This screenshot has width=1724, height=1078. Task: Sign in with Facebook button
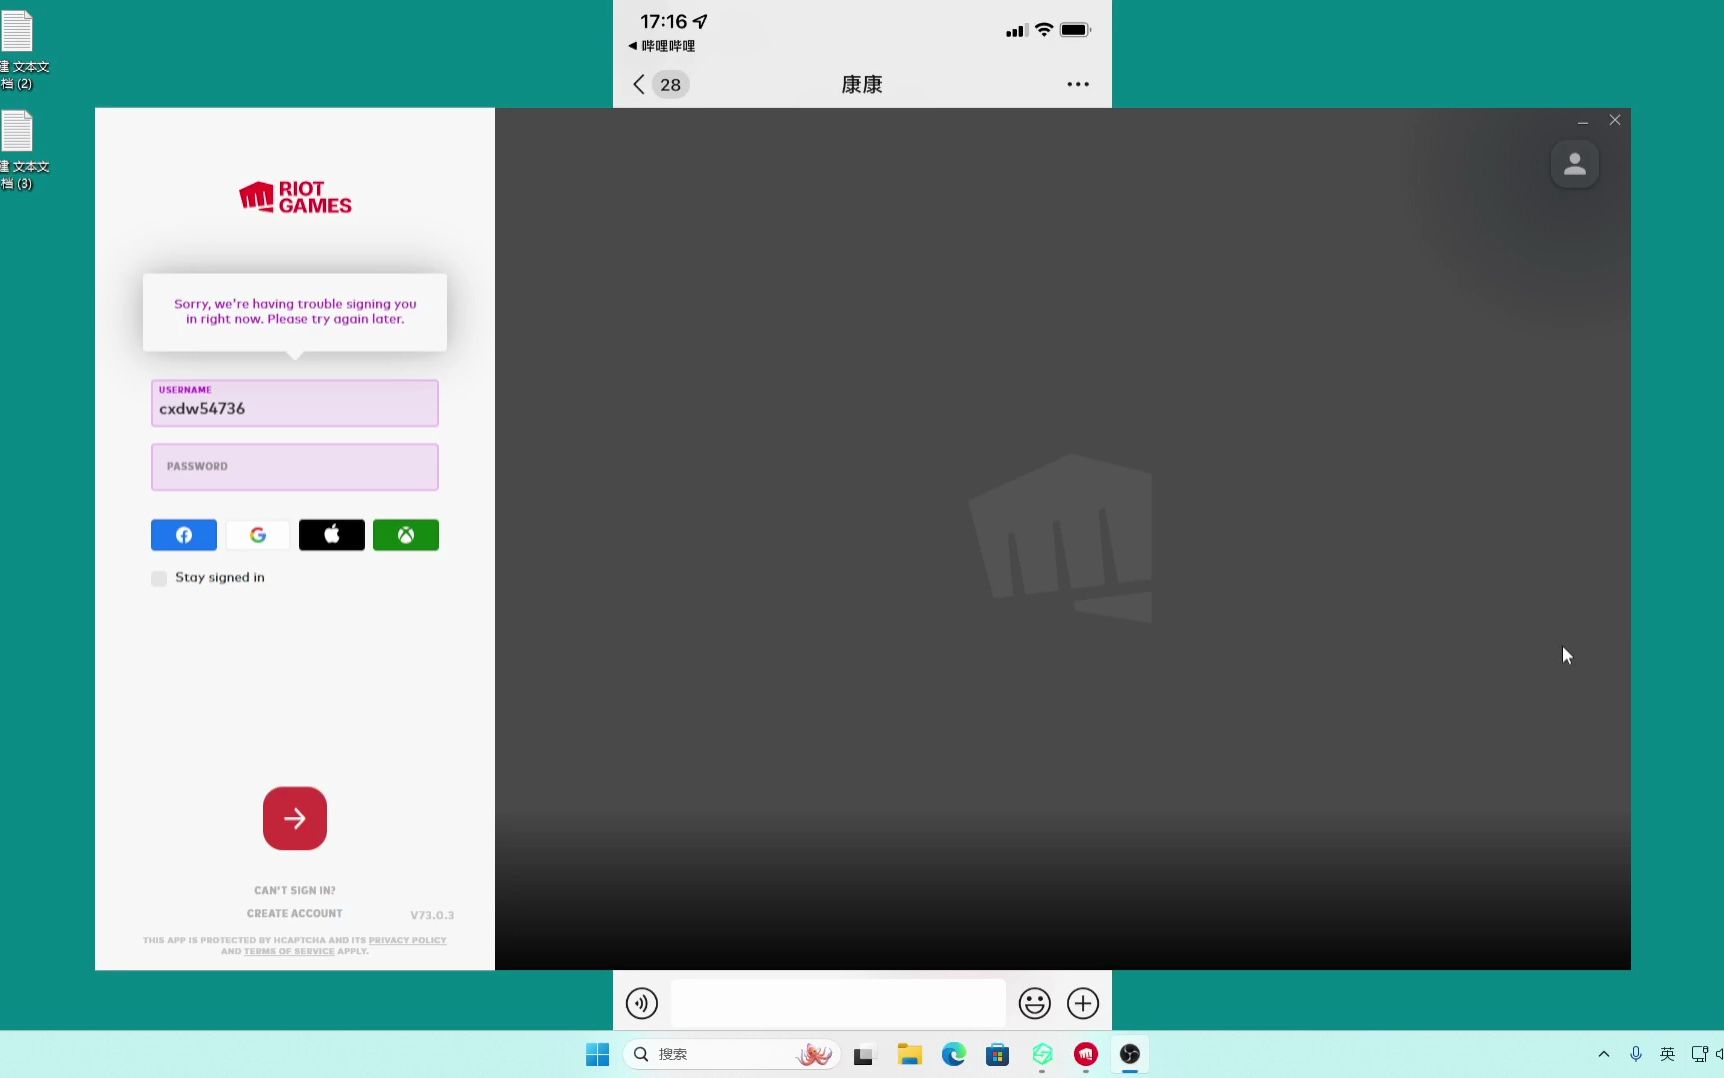(184, 535)
